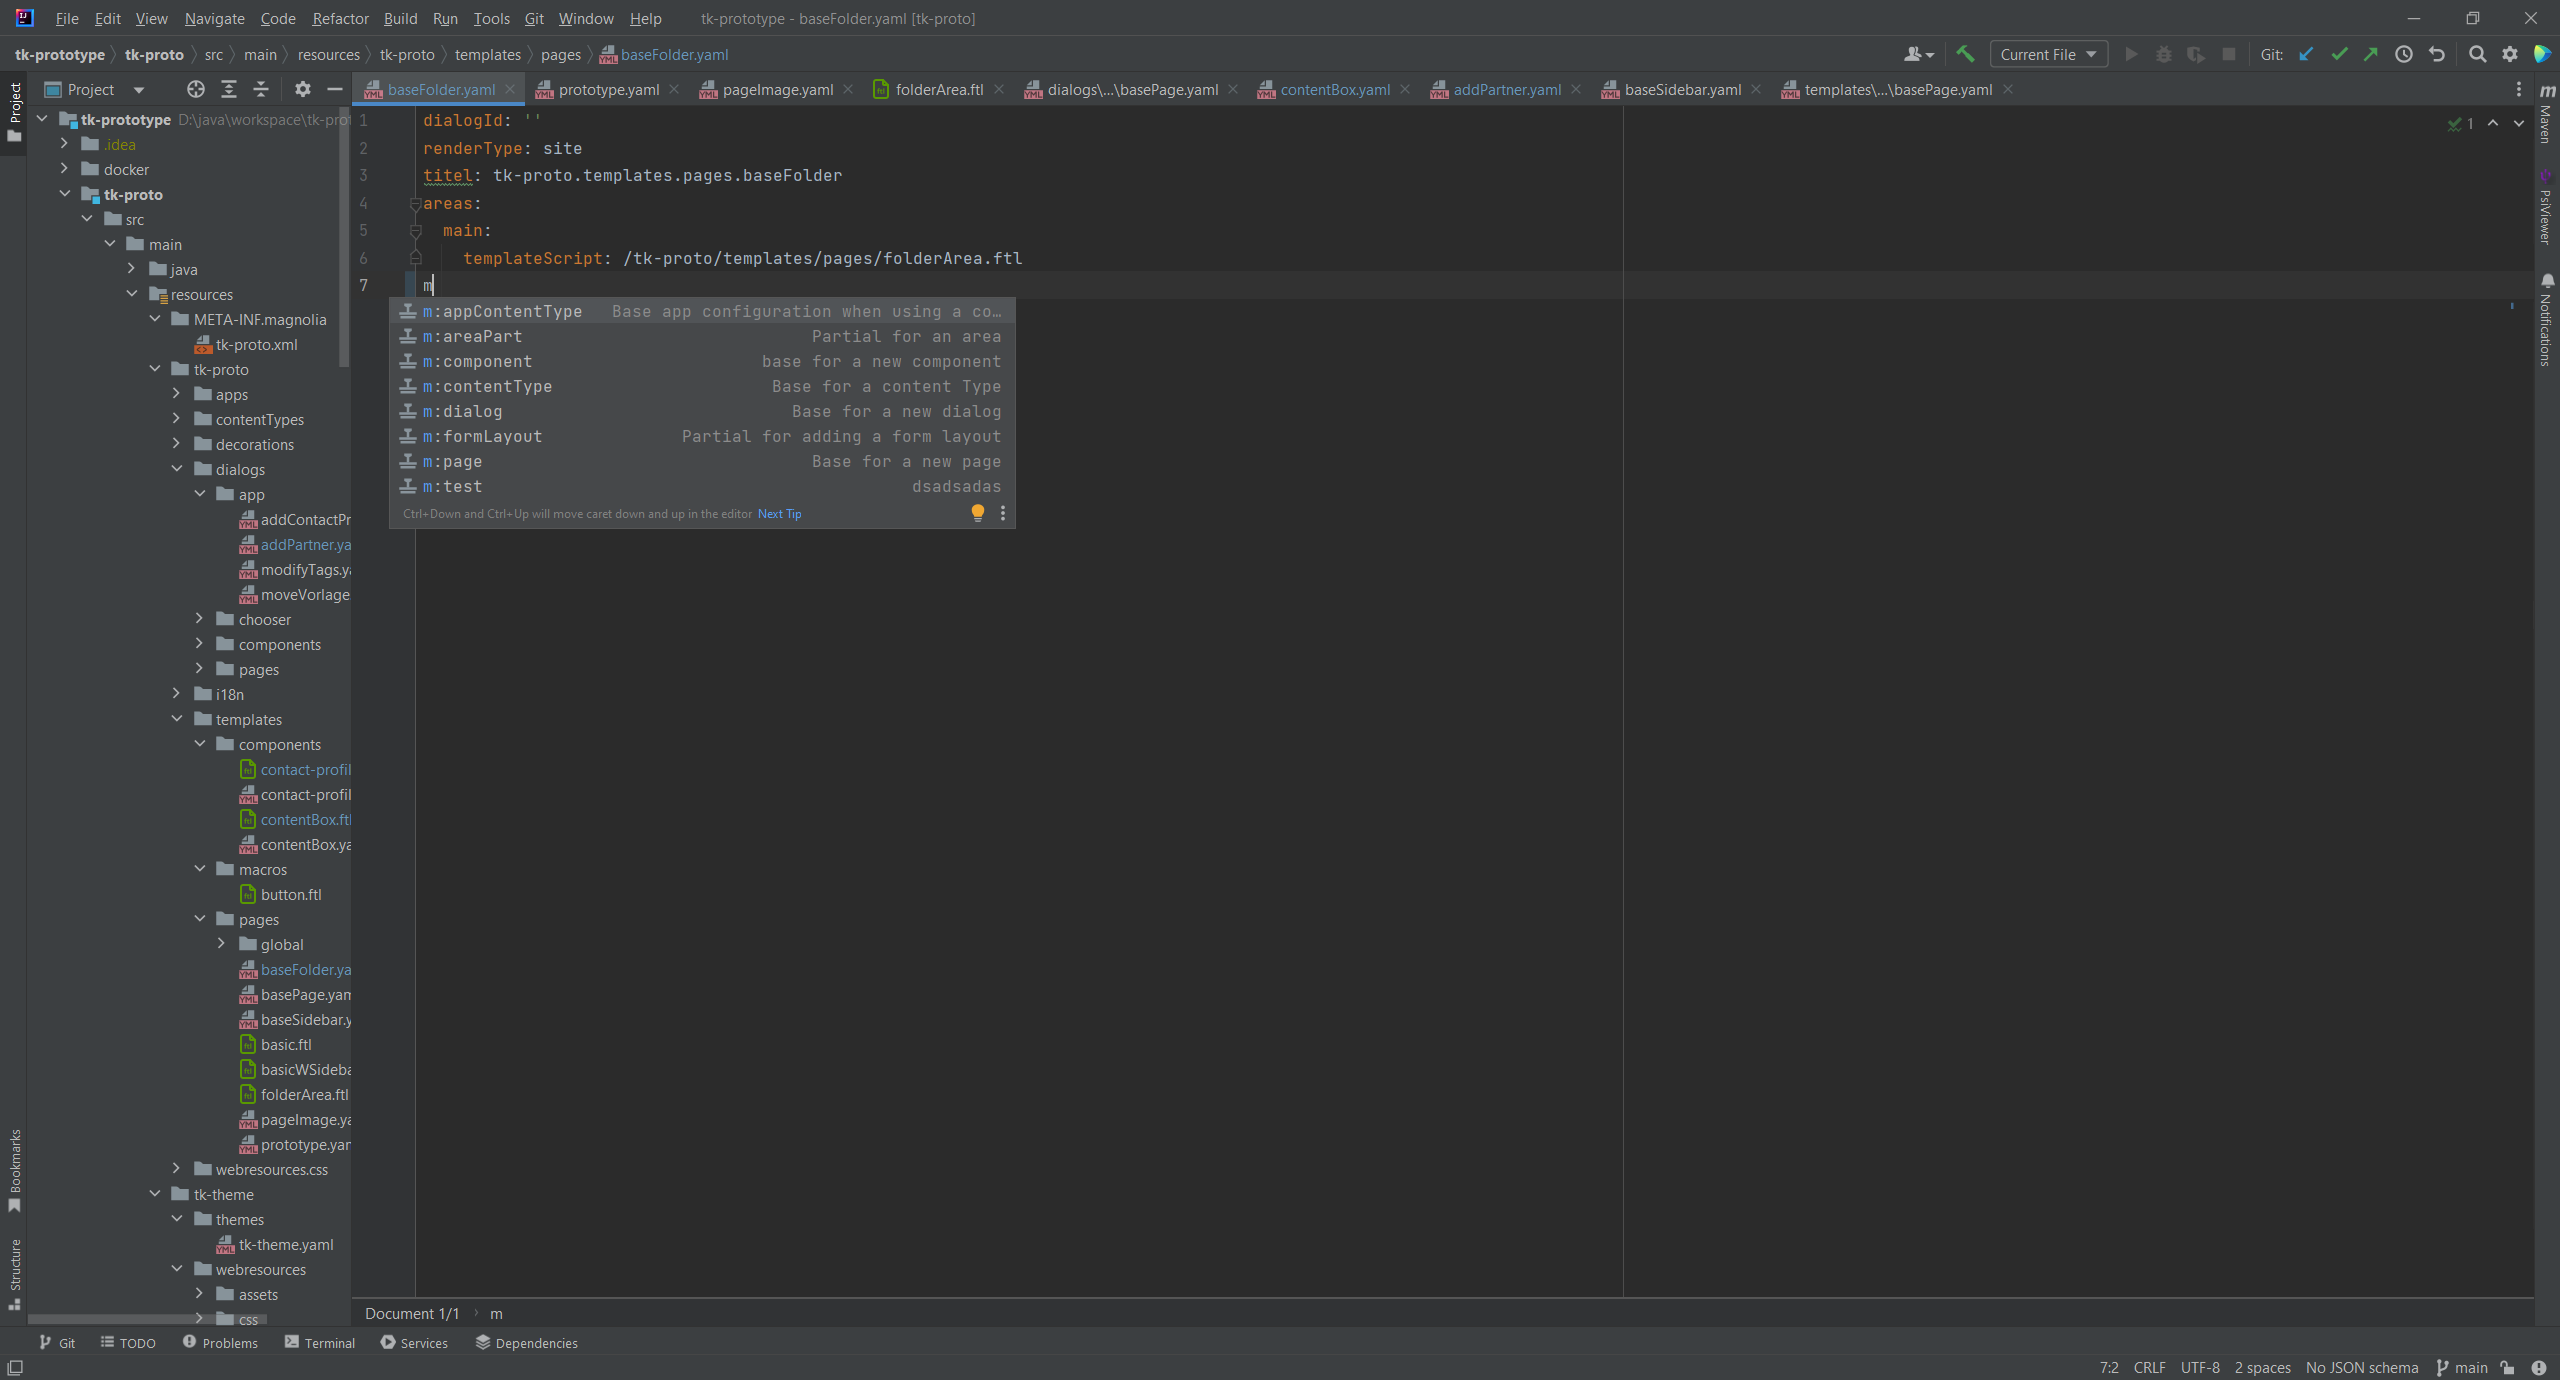Hide the Project panel with the minimize dash
This screenshot has width=2560, height=1380.
[335, 89]
